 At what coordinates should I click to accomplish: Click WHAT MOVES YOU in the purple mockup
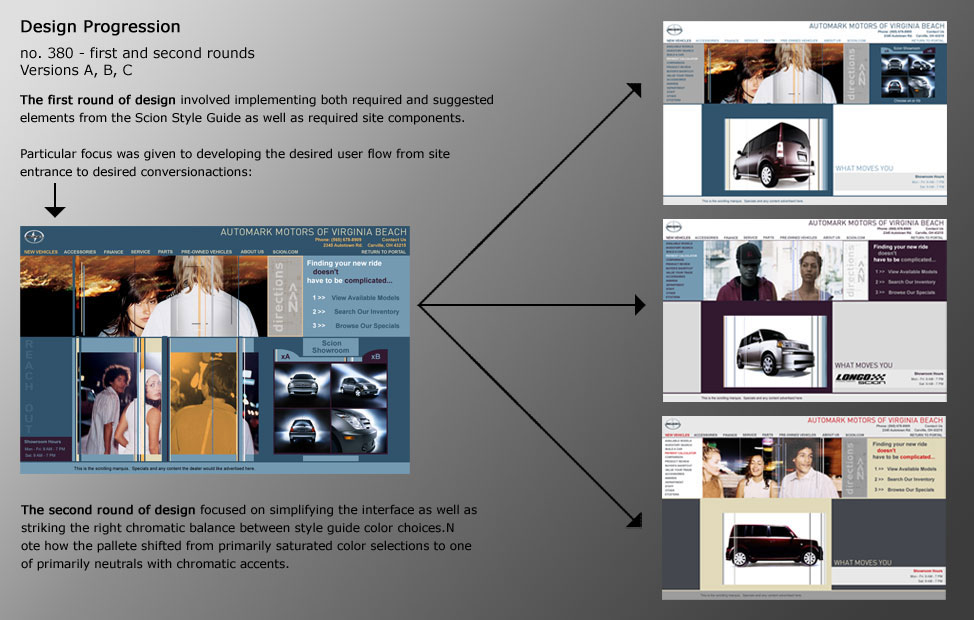point(863,365)
